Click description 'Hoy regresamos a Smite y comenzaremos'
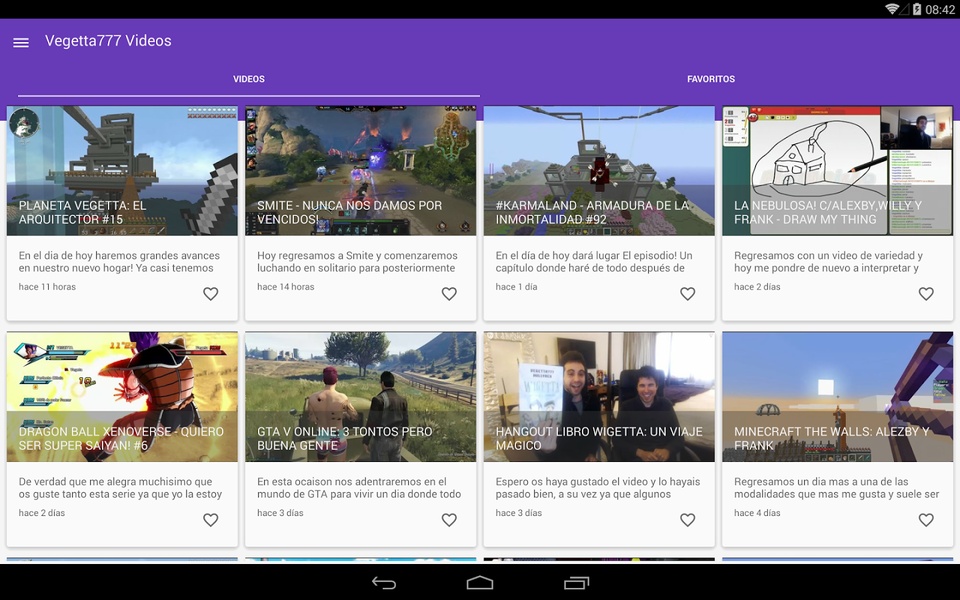 pyautogui.click(x=357, y=262)
